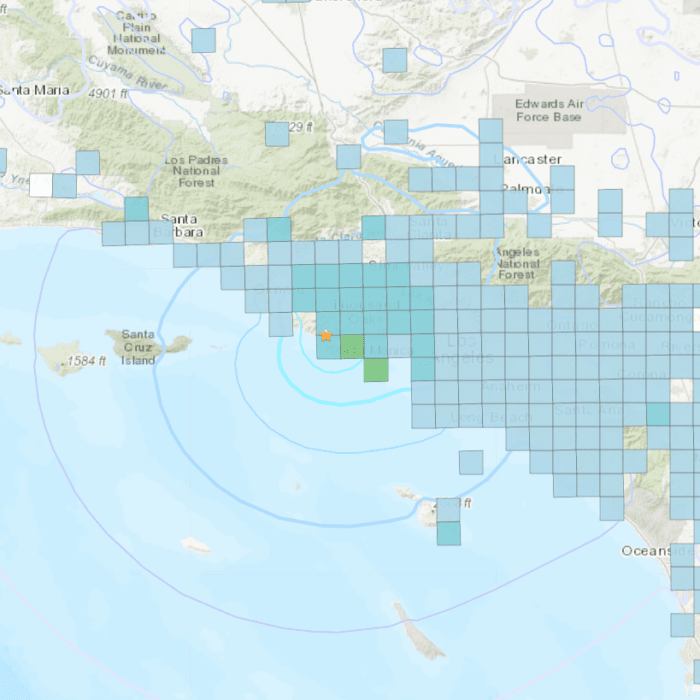The image size is (700, 700).
Task: Click the Lancaster city label
Action: (528, 159)
